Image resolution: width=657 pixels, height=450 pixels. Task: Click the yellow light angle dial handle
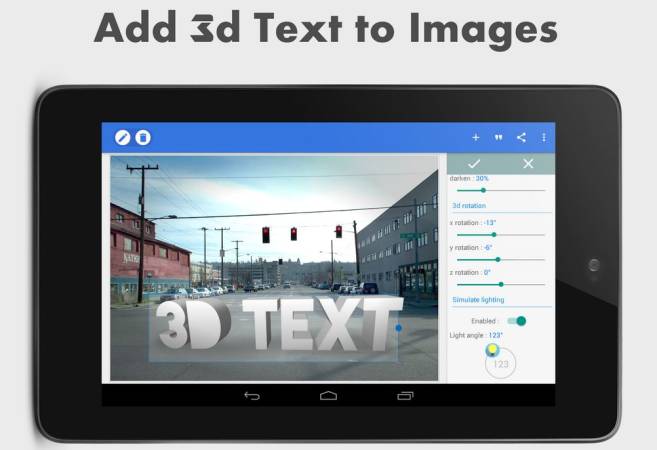pos(492,350)
